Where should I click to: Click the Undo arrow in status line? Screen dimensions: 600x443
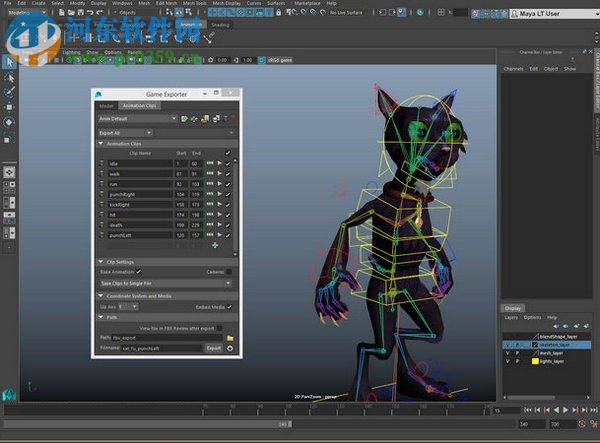90,13
